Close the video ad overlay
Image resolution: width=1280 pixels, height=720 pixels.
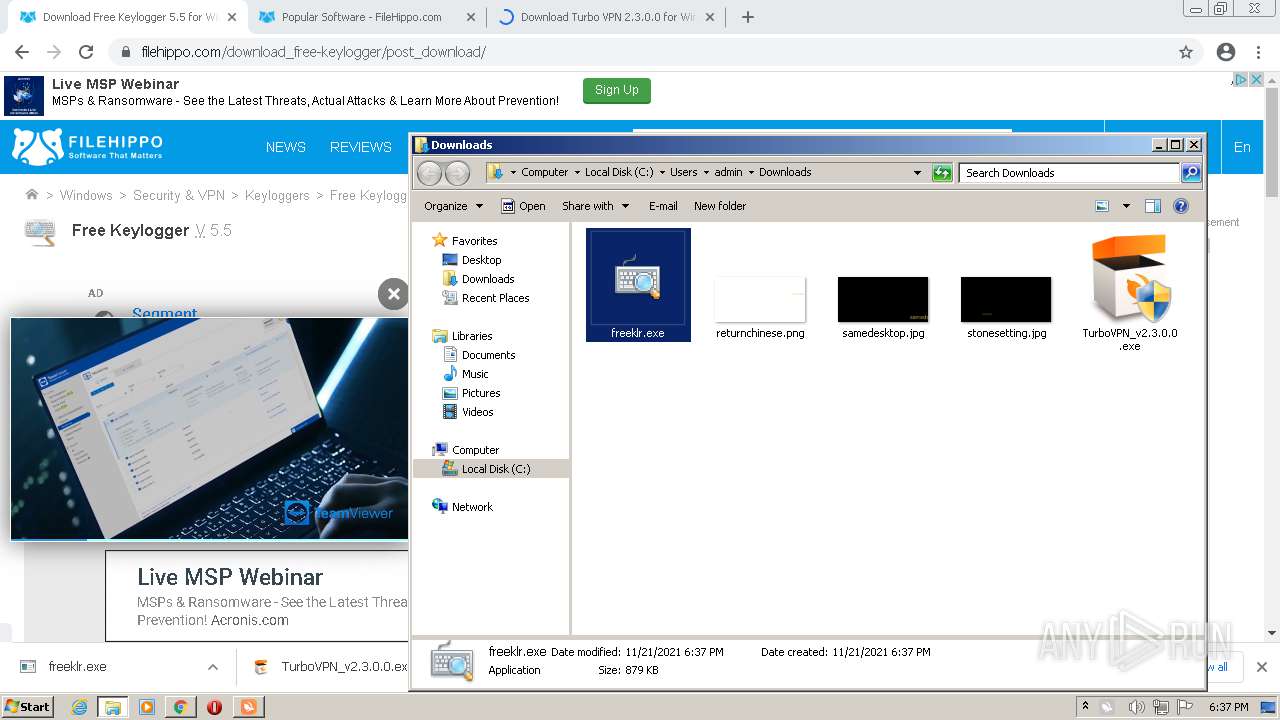tap(393, 293)
